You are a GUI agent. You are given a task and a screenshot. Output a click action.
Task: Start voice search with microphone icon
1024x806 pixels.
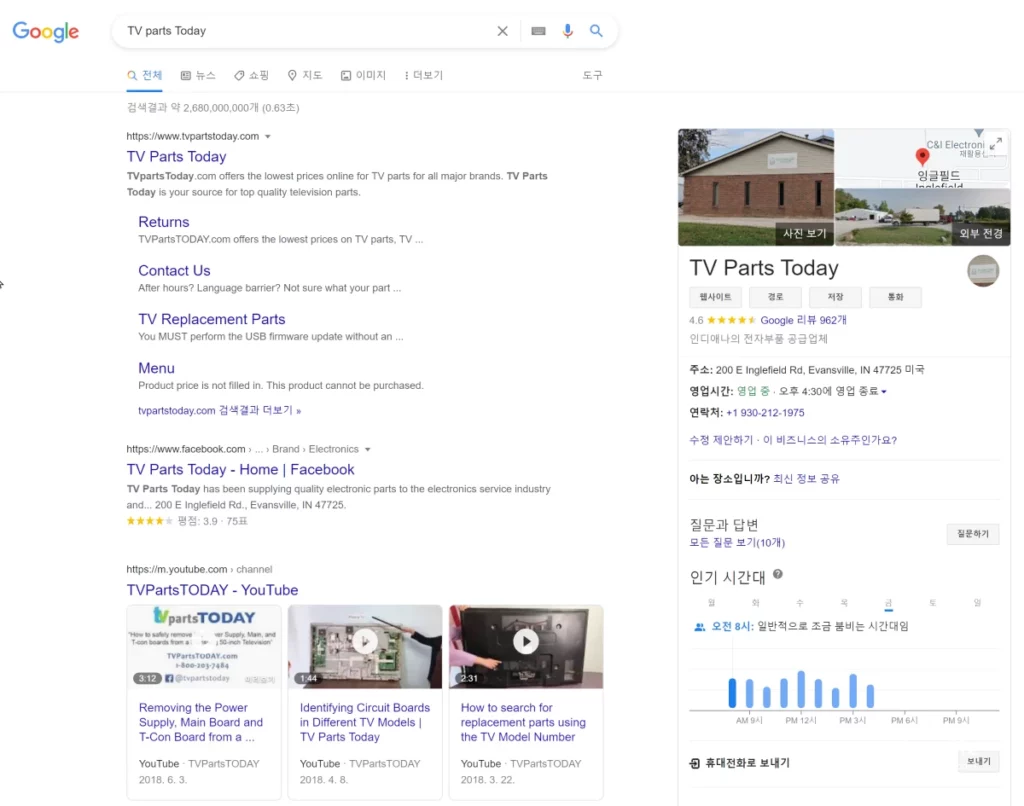pyautogui.click(x=568, y=31)
